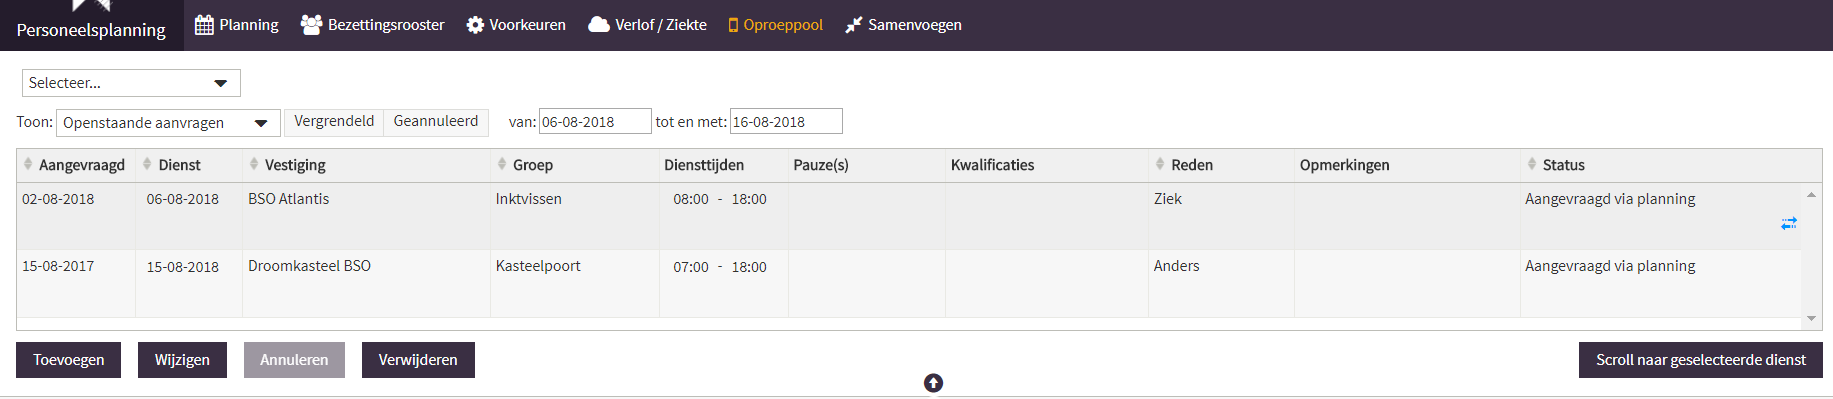
Task: Go to Bezettingsrooster tab
Action: [x=373, y=25]
